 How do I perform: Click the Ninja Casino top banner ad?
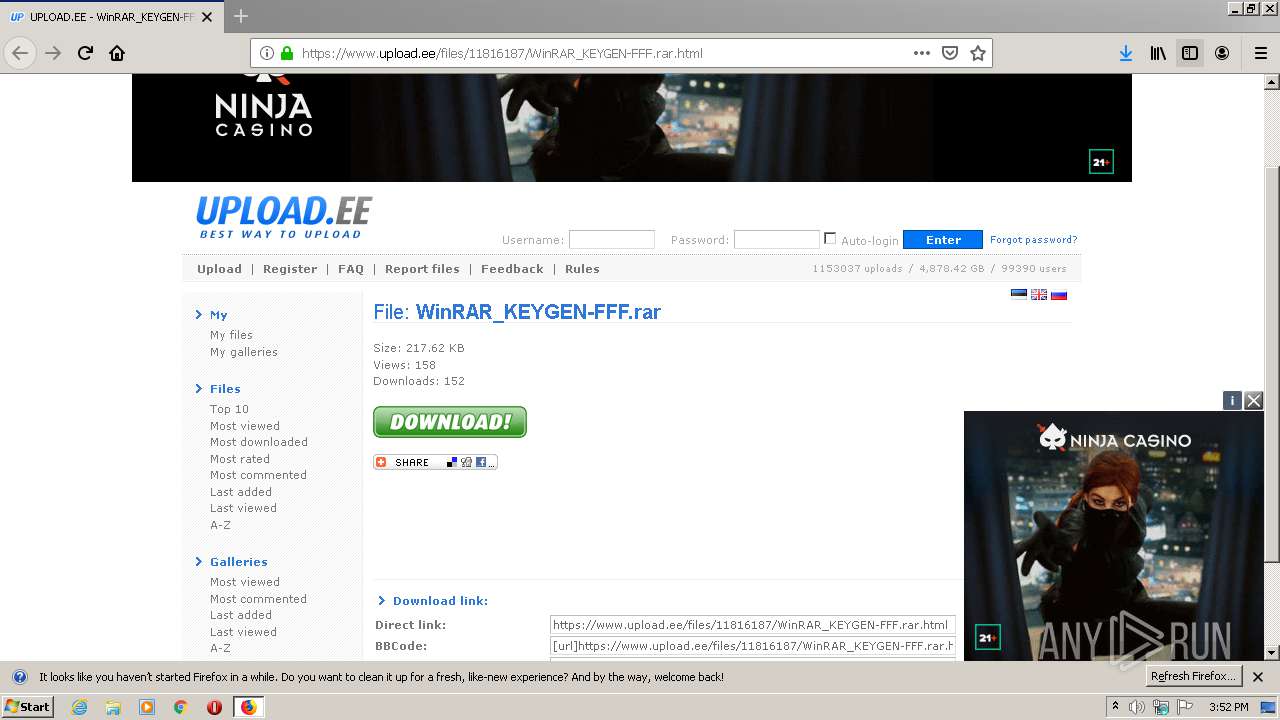pos(632,128)
